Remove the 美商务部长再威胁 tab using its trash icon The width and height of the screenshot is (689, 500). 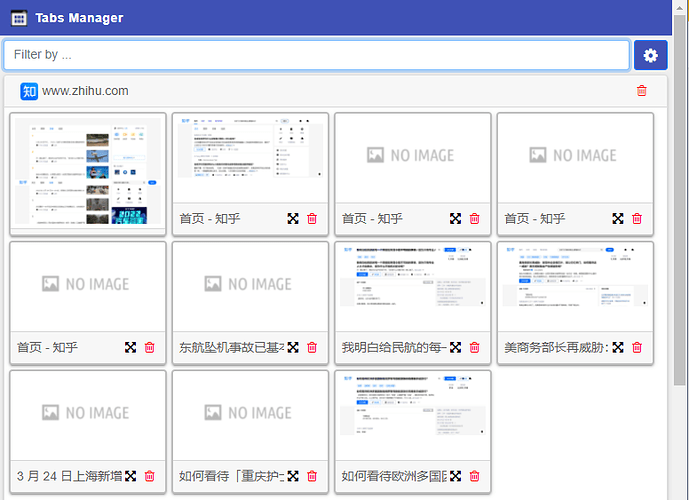click(x=637, y=347)
